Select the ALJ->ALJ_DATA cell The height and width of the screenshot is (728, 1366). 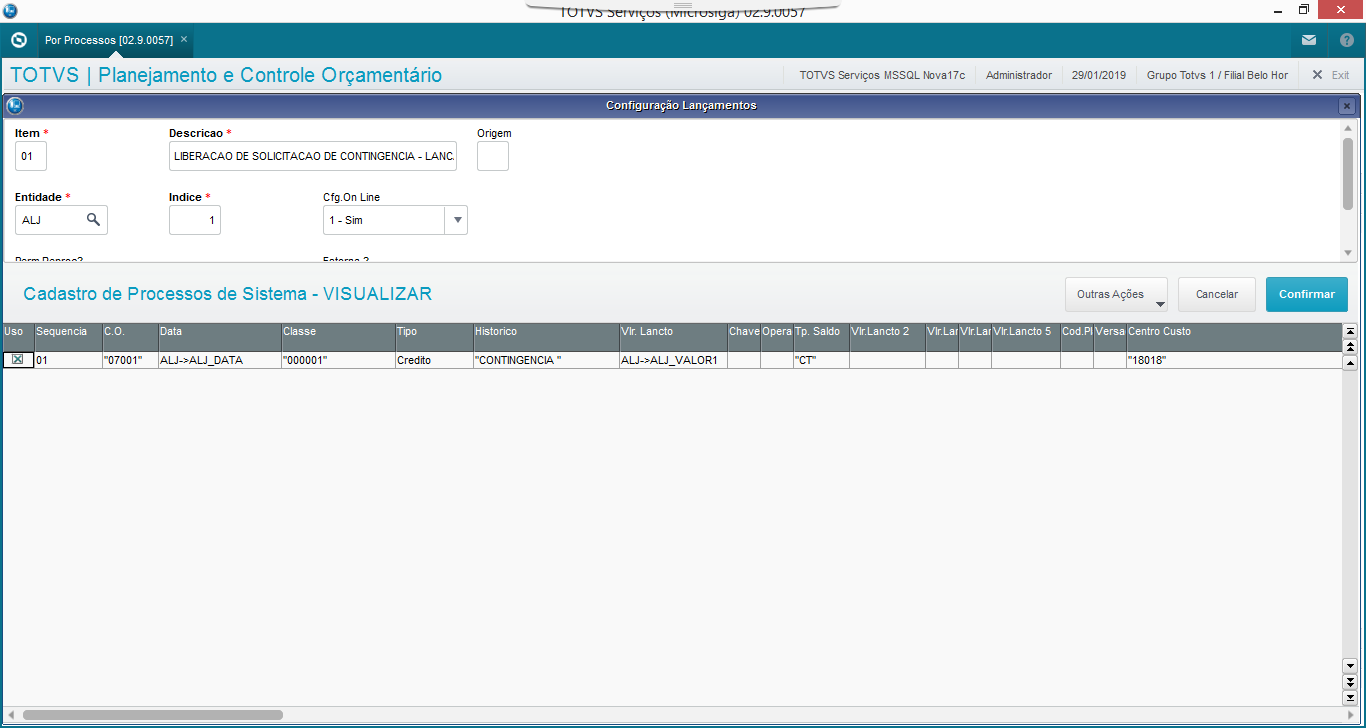pyautogui.click(x=220, y=360)
